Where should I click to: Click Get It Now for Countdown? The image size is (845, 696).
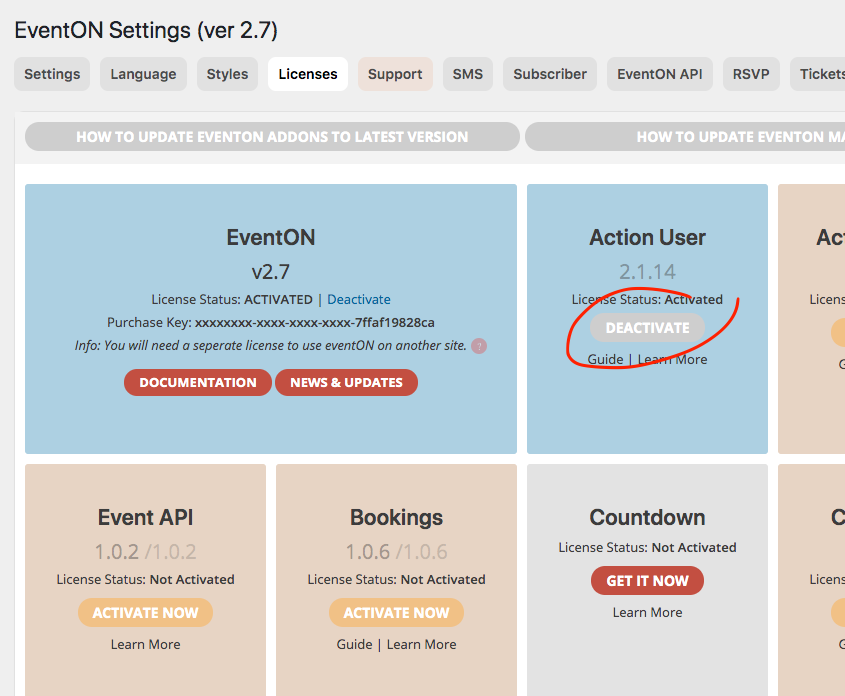(x=647, y=581)
